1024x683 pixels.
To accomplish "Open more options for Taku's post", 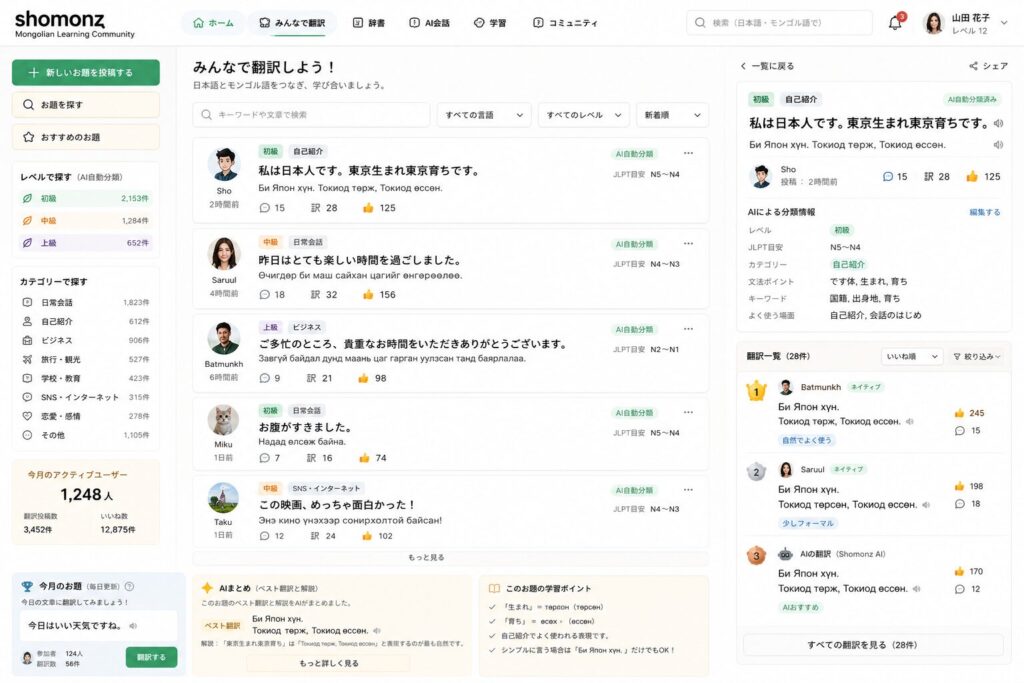I will click(688, 490).
